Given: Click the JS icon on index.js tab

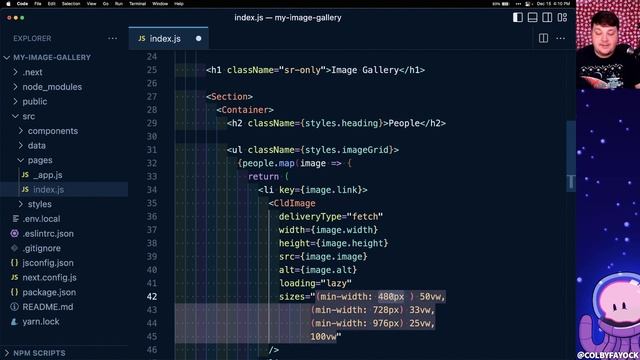Looking at the screenshot, I should coord(142,38).
